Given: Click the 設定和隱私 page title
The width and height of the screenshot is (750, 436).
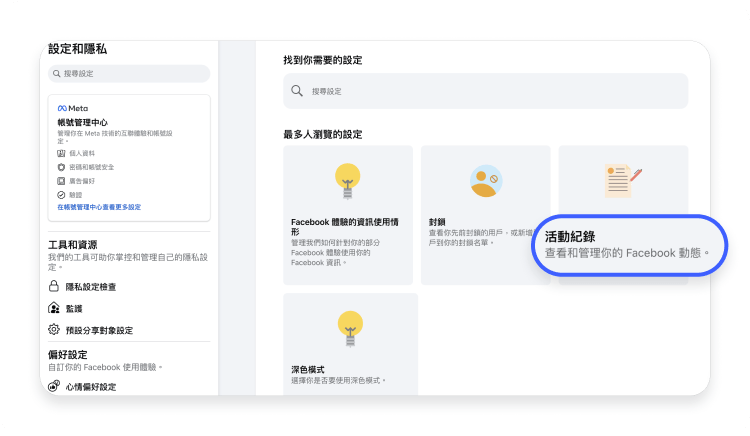Looking at the screenshot, I should pyautogui.click(x=77, y=49).
